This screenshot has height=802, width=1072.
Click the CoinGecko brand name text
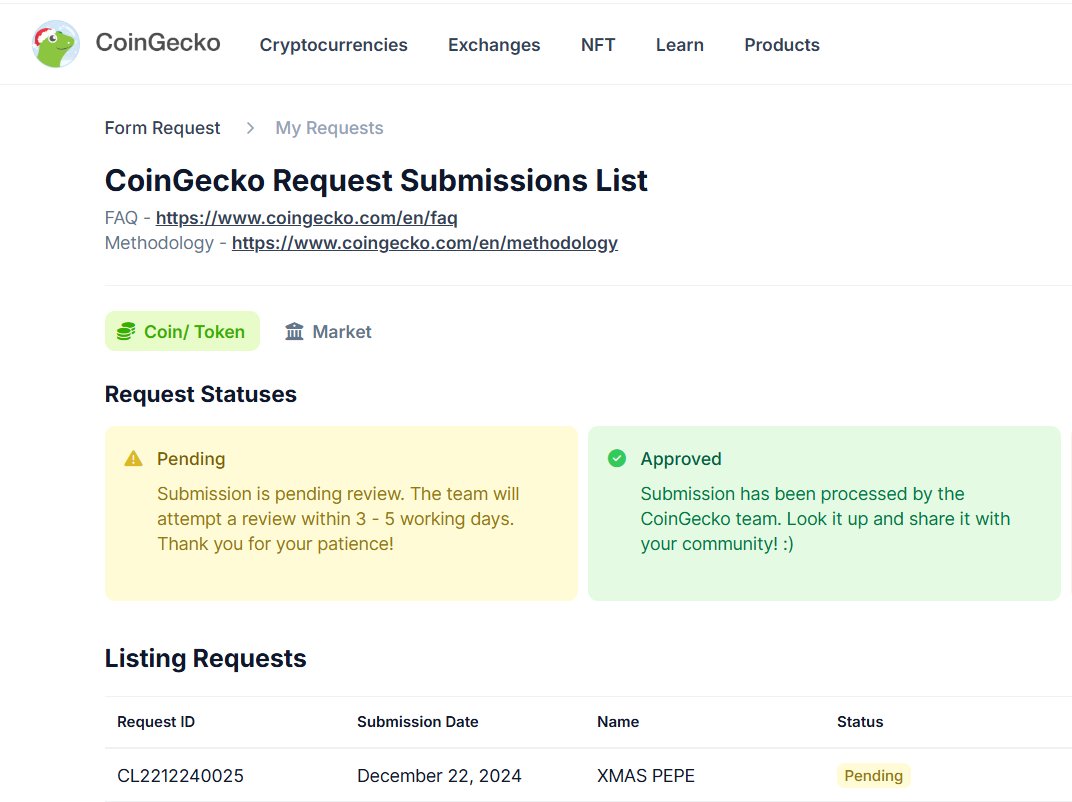click(x=158, y=42)
